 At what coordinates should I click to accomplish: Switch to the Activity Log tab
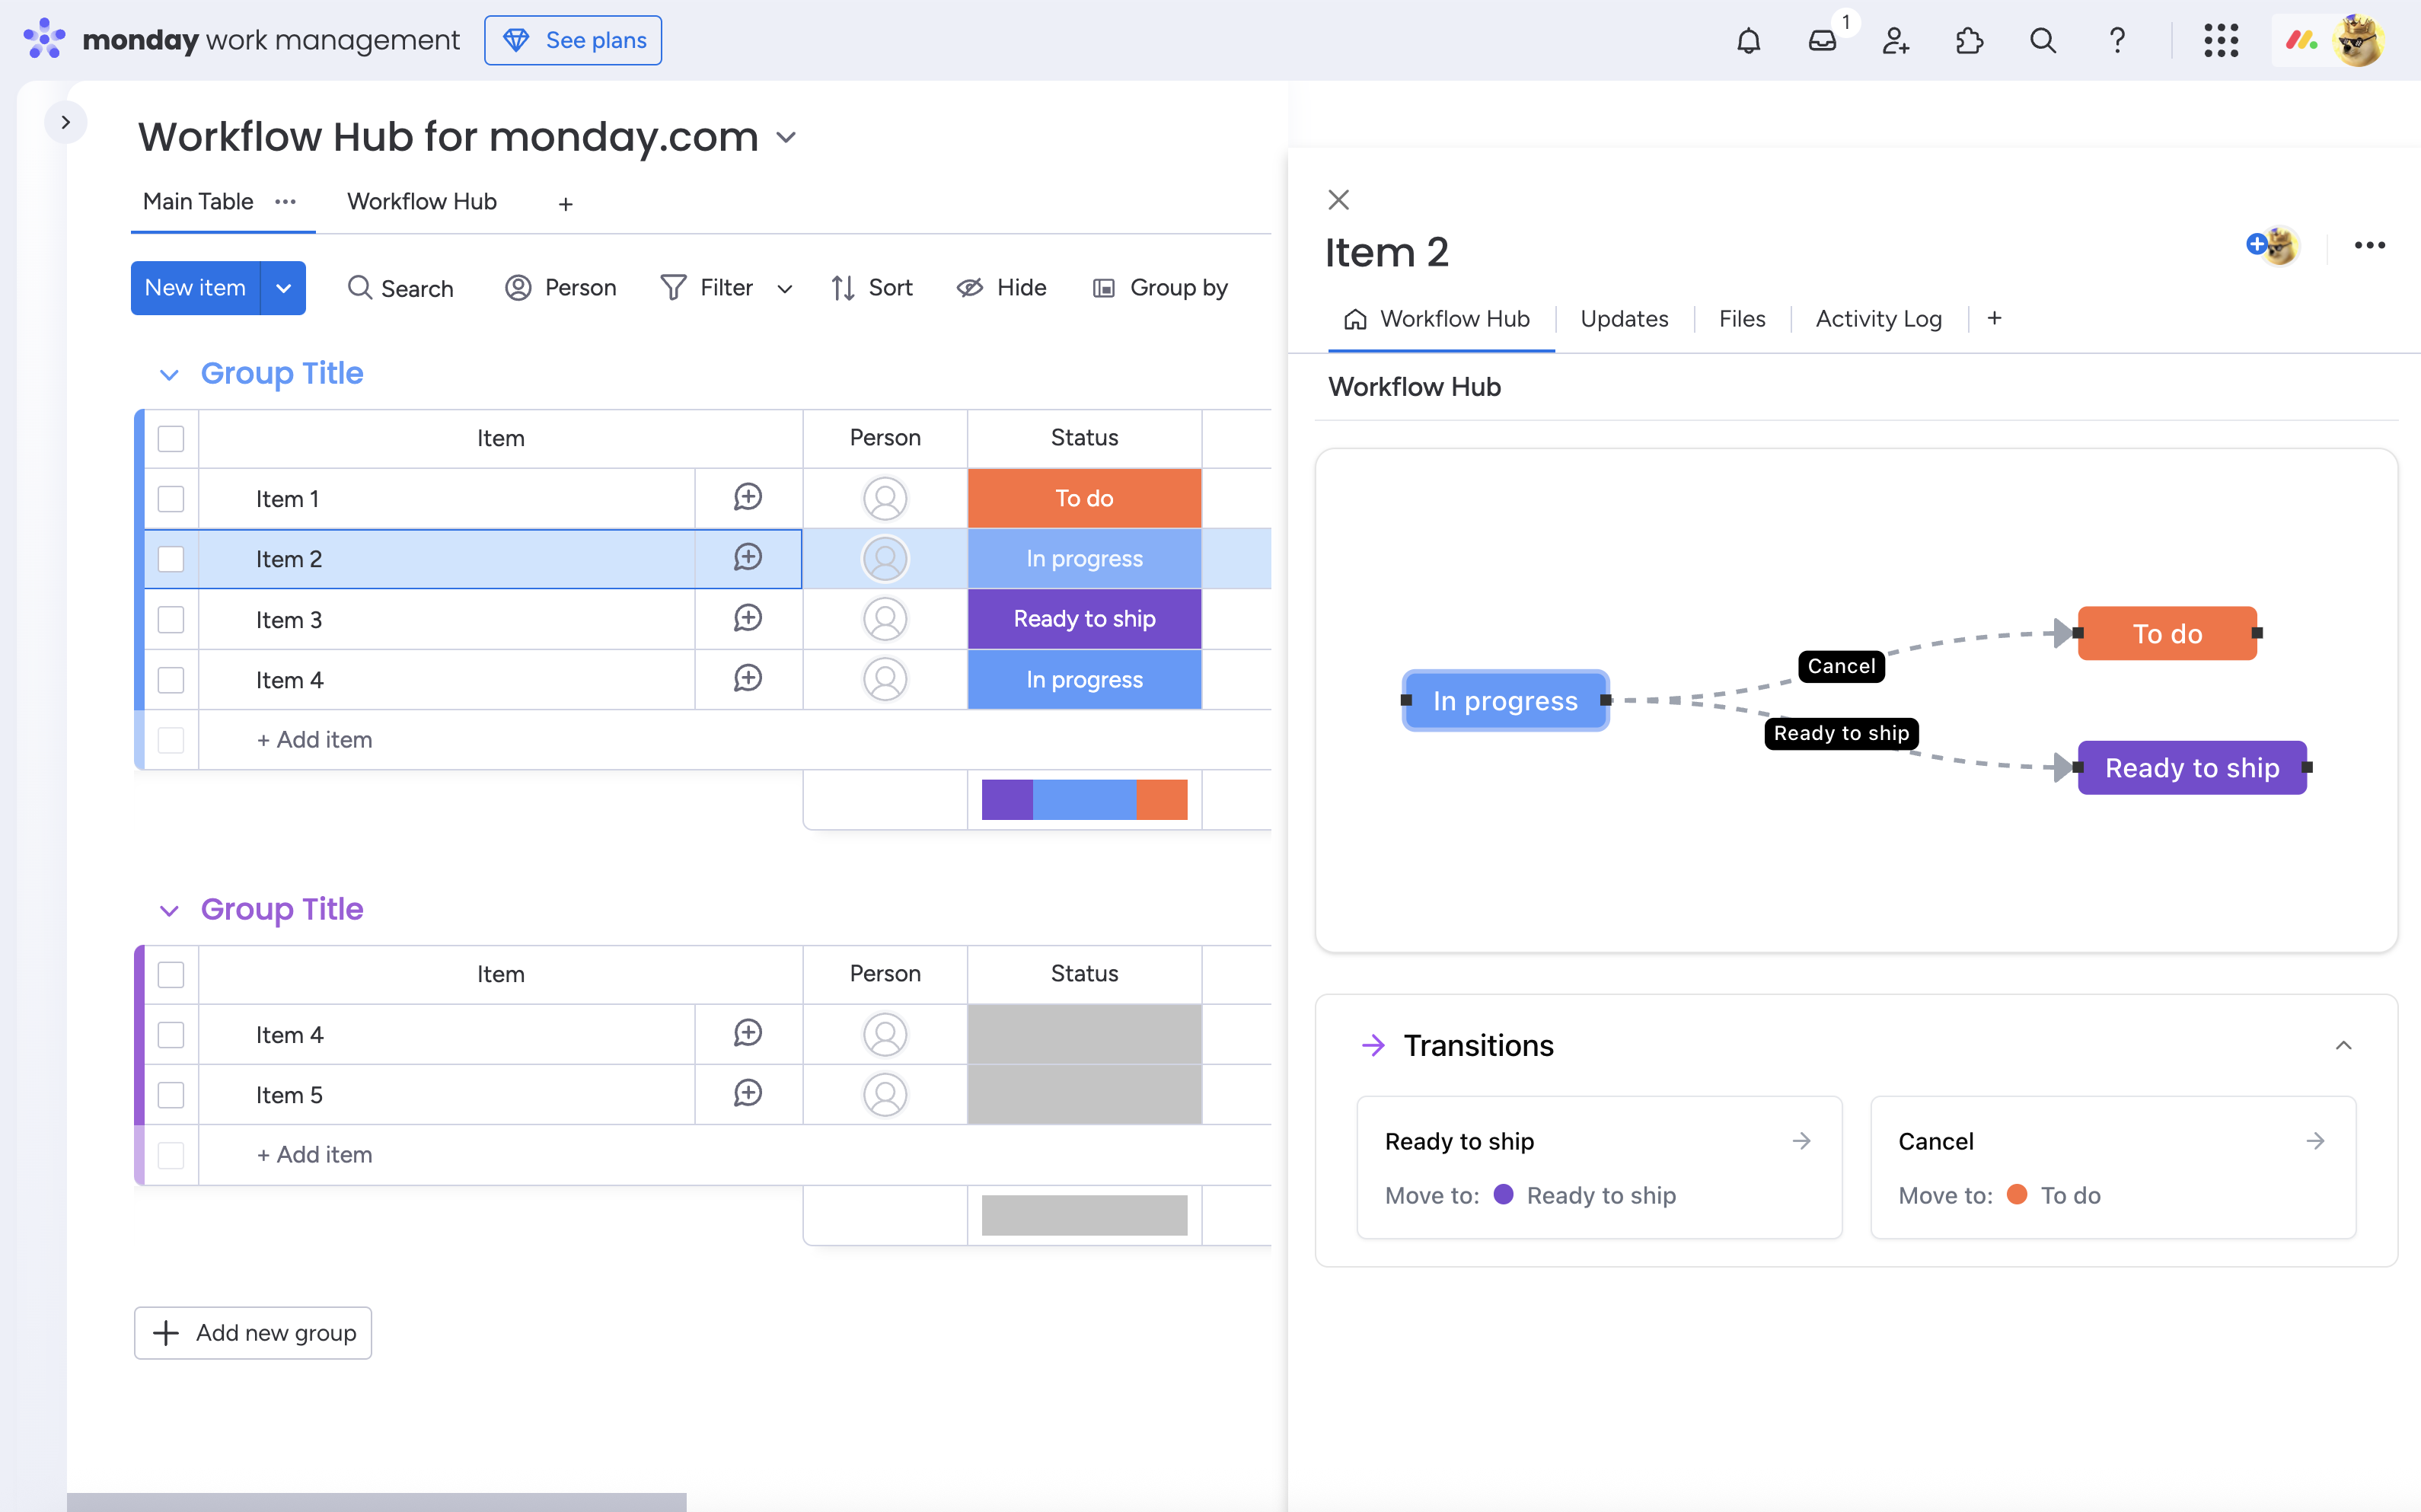[1878, 319]
